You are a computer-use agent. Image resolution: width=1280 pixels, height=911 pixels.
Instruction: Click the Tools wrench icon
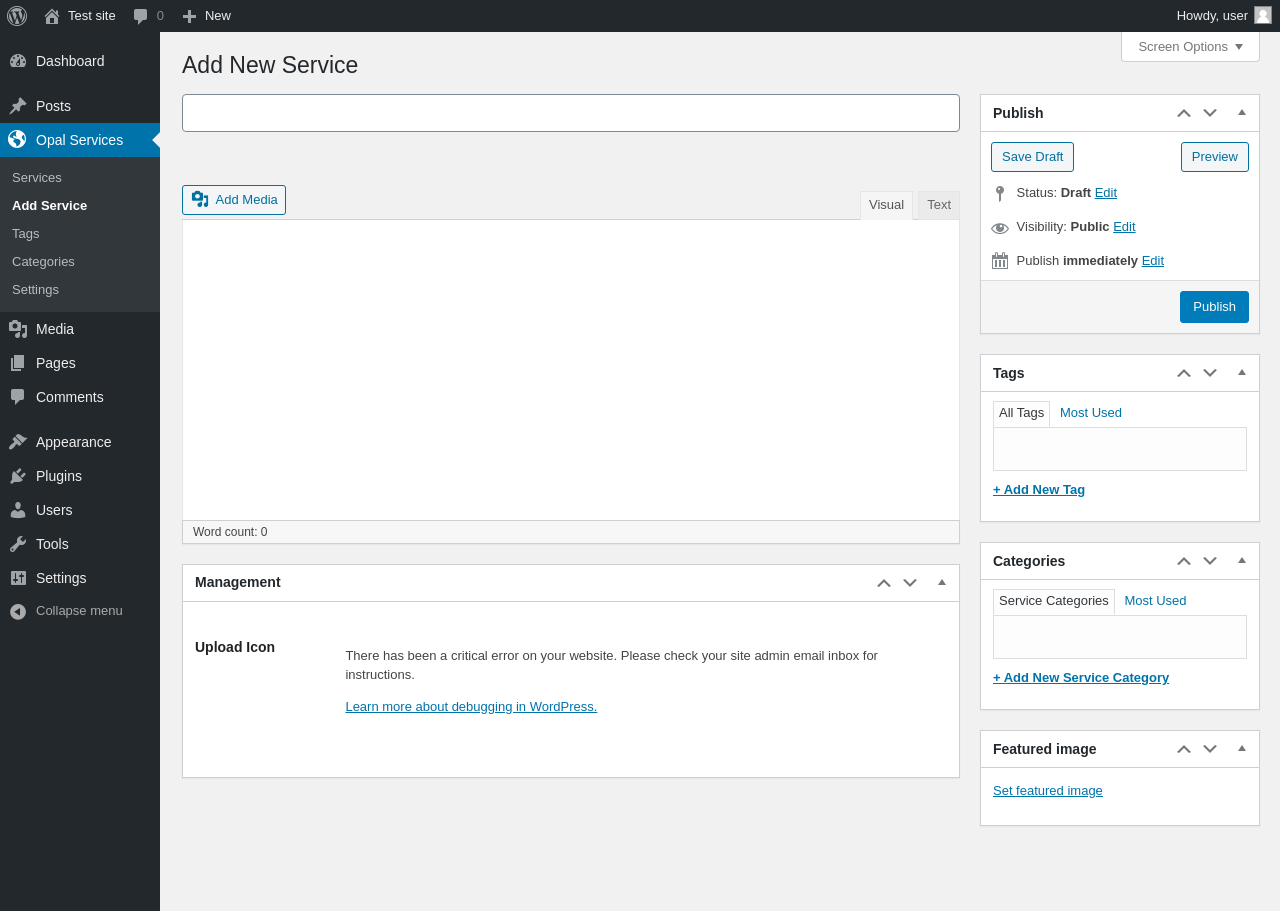coord(18,544)
